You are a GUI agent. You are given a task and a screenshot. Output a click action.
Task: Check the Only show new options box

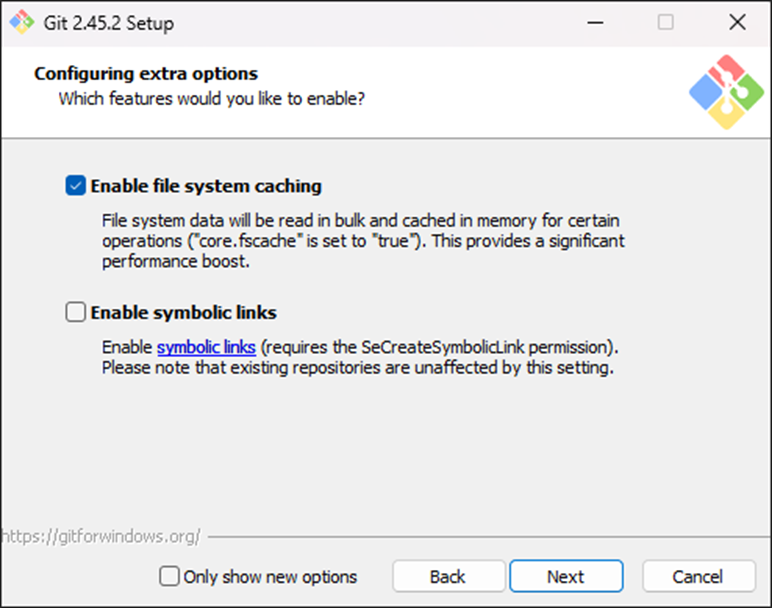170,576
